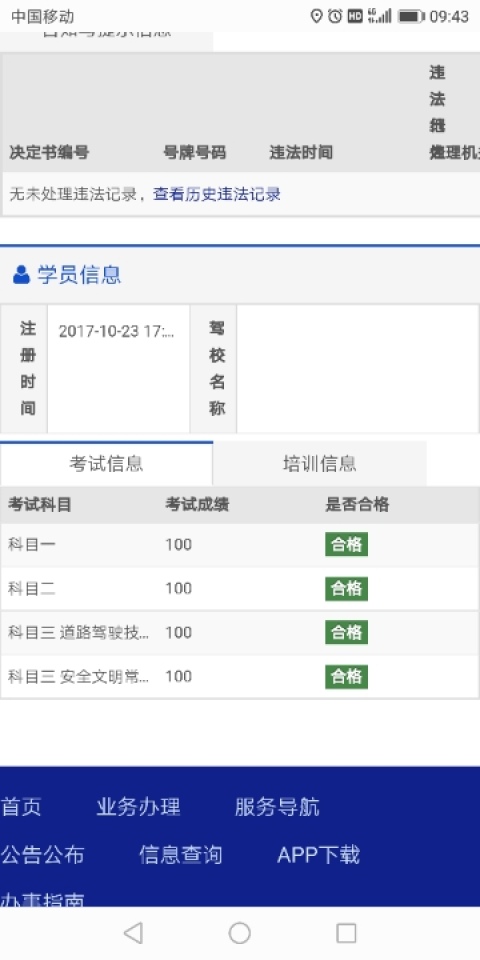
Task: Open 查看历史违法记录 link
Action: (217, 195)
